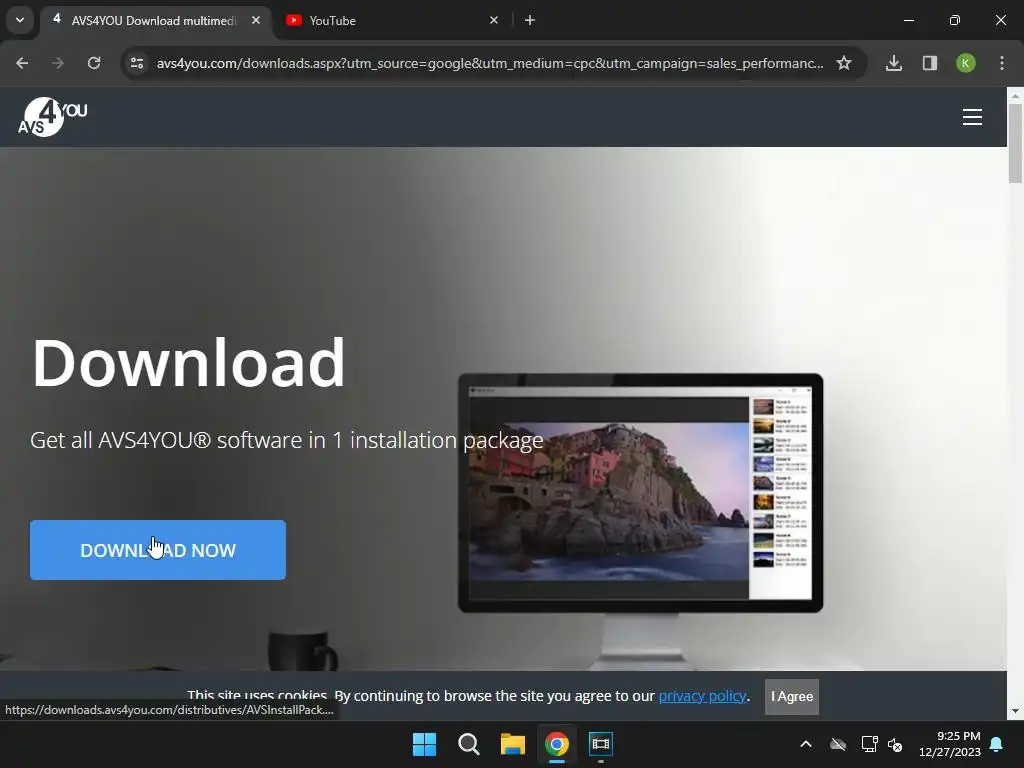Open taskbar Search icon

click(x=469, y=744)
